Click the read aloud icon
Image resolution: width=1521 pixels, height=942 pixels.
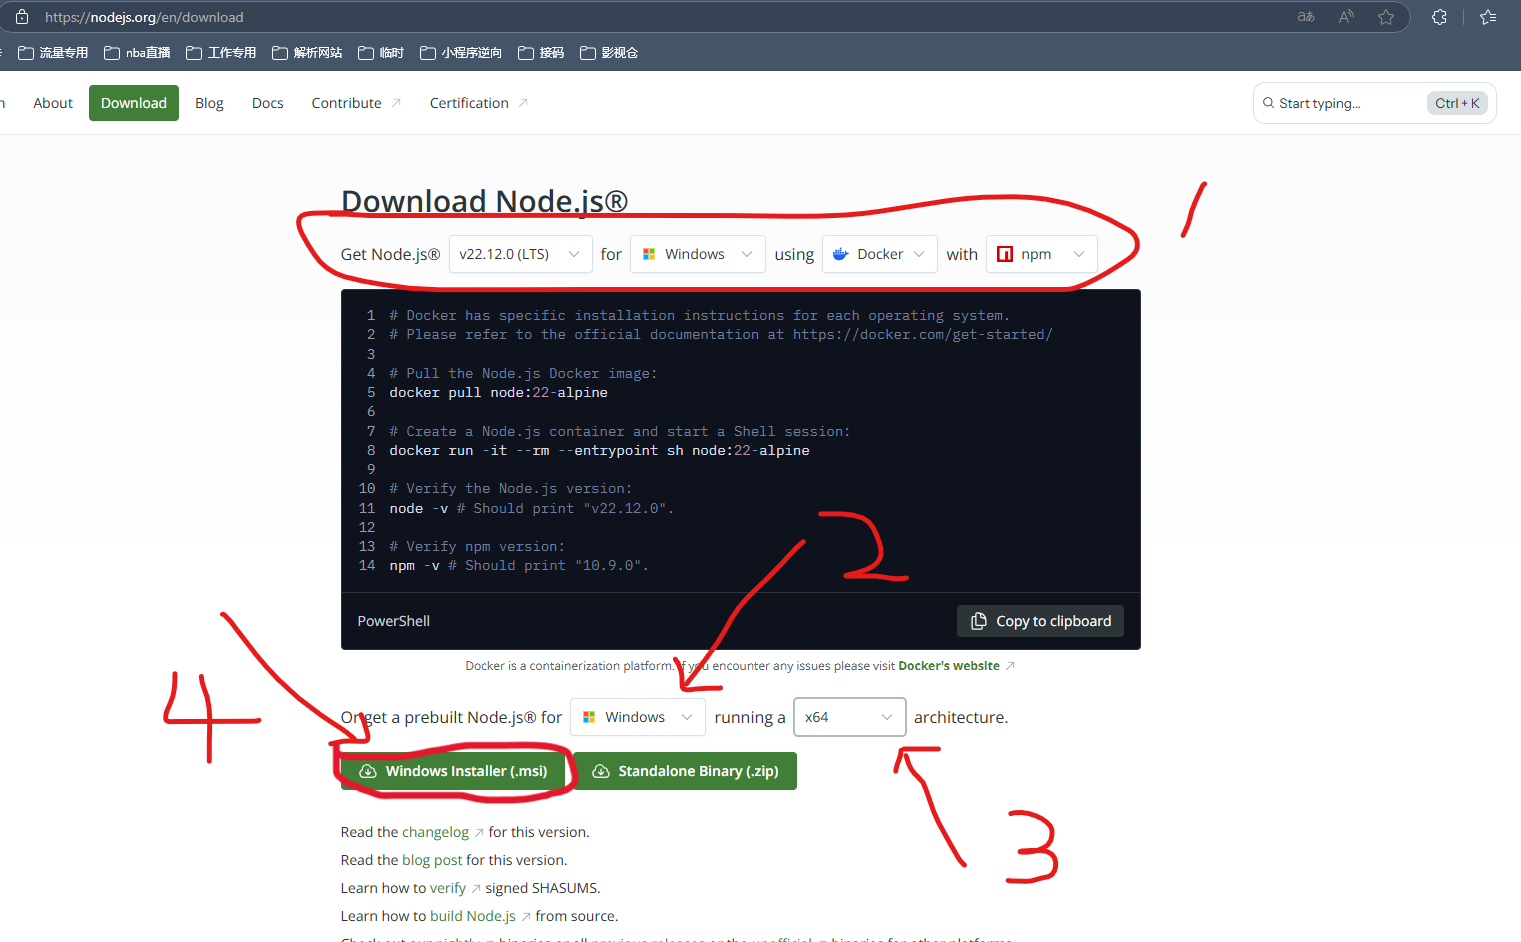[1347, 17]
